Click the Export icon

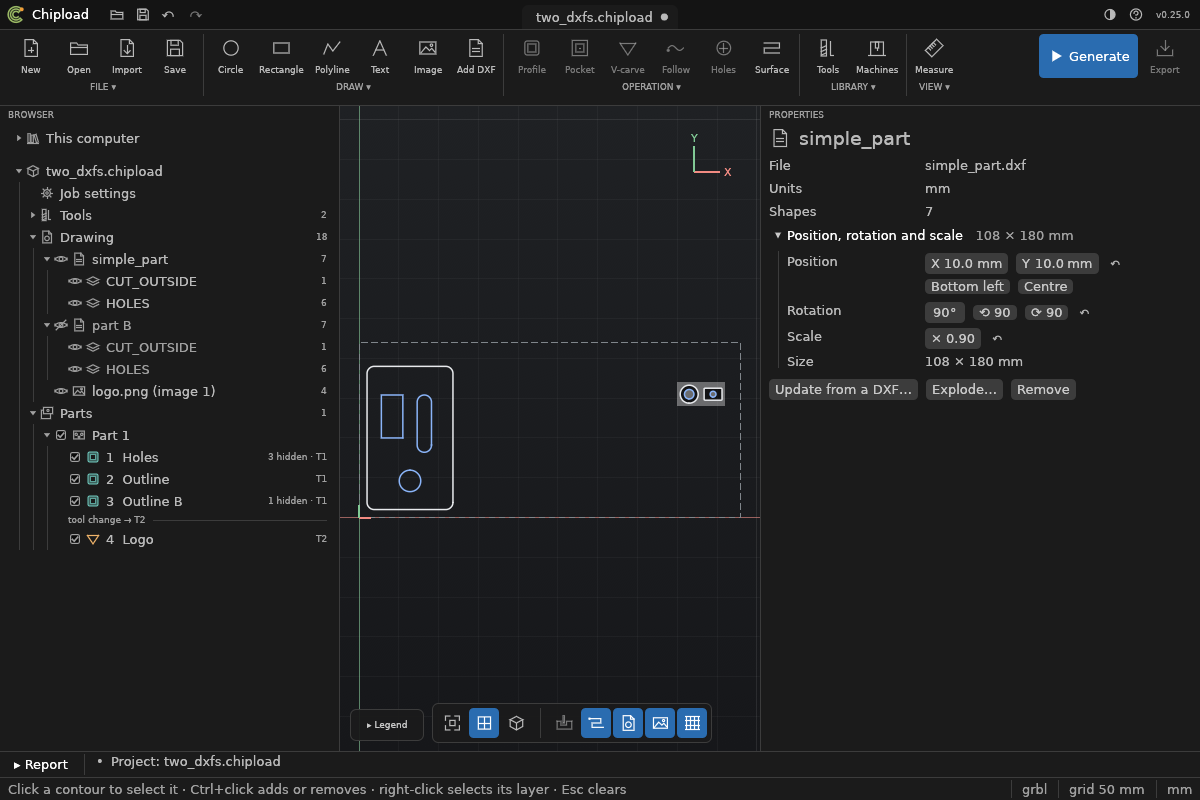tap(1165, 48)
